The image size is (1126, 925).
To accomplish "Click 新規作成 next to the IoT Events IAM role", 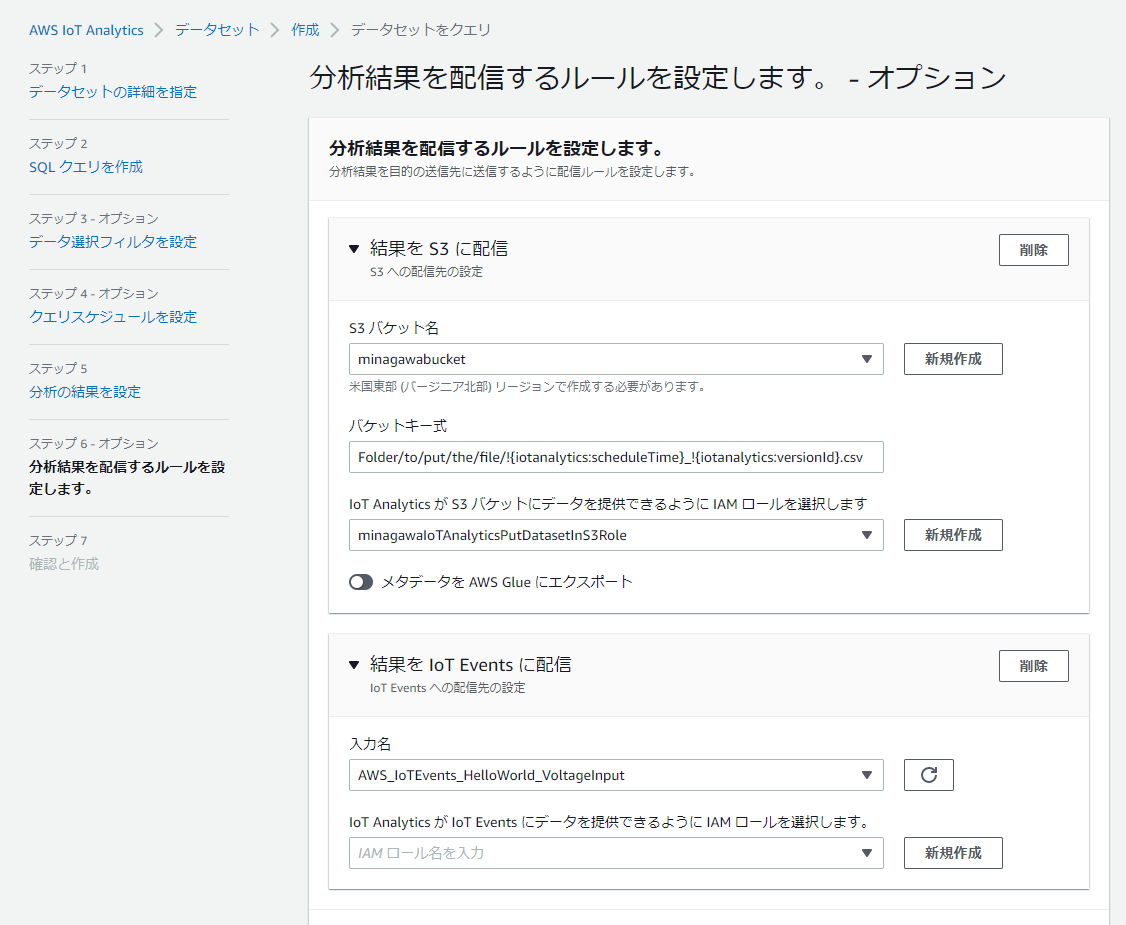I will 953,853.
